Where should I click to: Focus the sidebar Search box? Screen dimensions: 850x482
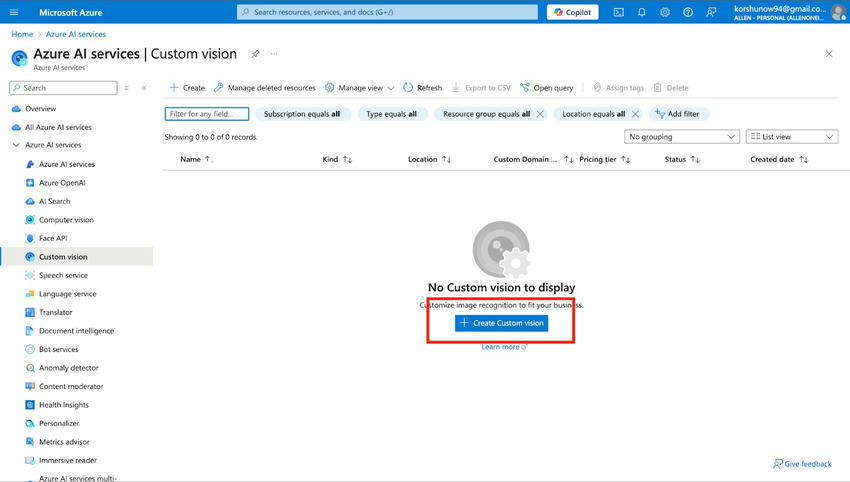(63, 88)
